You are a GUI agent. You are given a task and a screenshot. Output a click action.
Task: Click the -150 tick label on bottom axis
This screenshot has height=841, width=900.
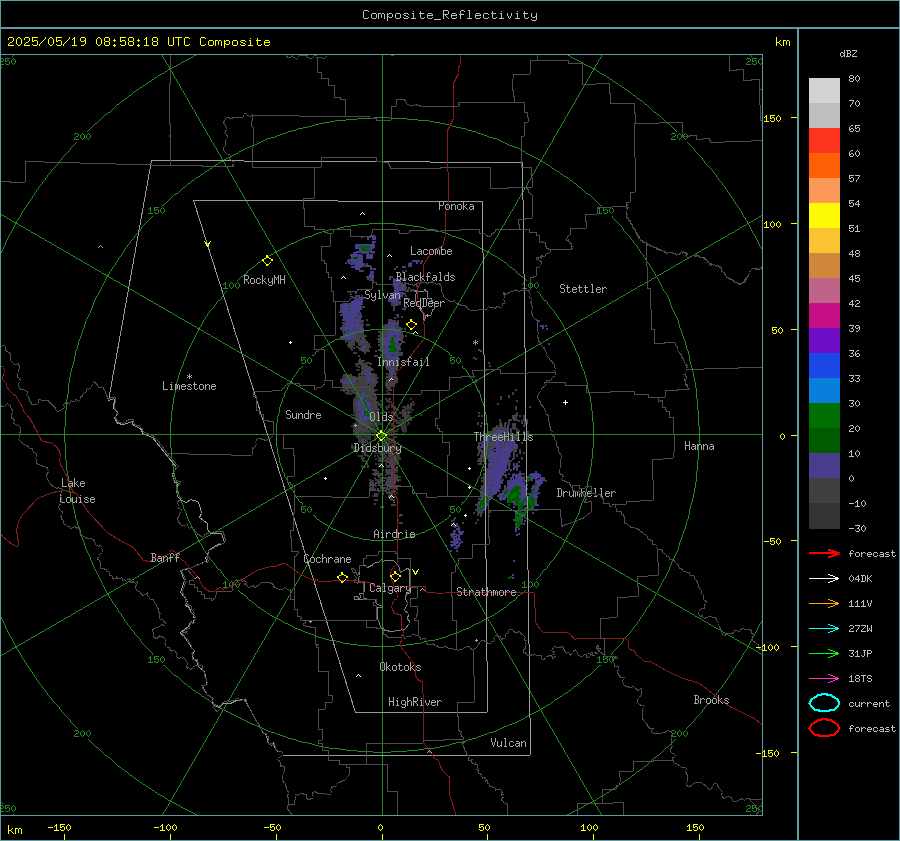[59, 827]
